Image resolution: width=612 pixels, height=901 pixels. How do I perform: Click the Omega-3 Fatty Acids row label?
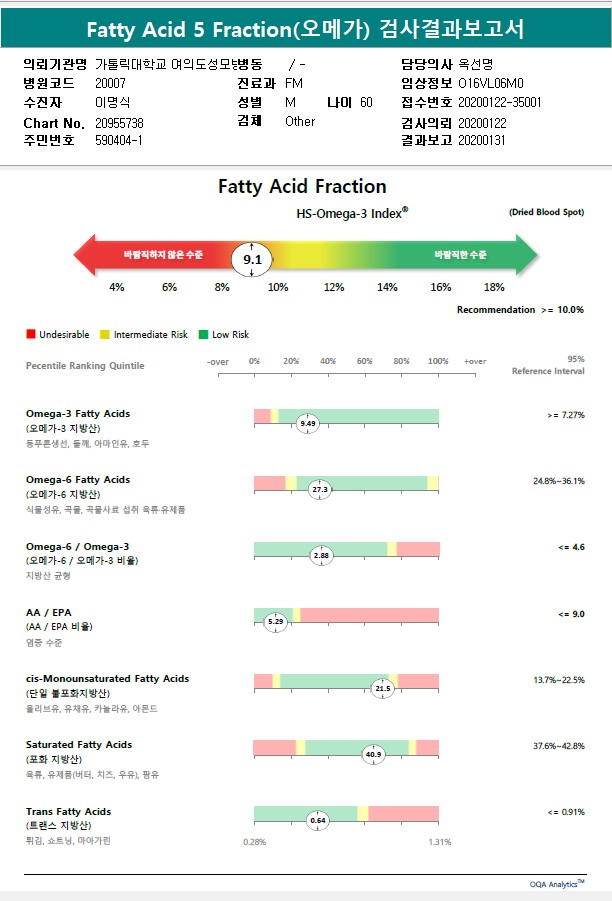coord(78,414)
